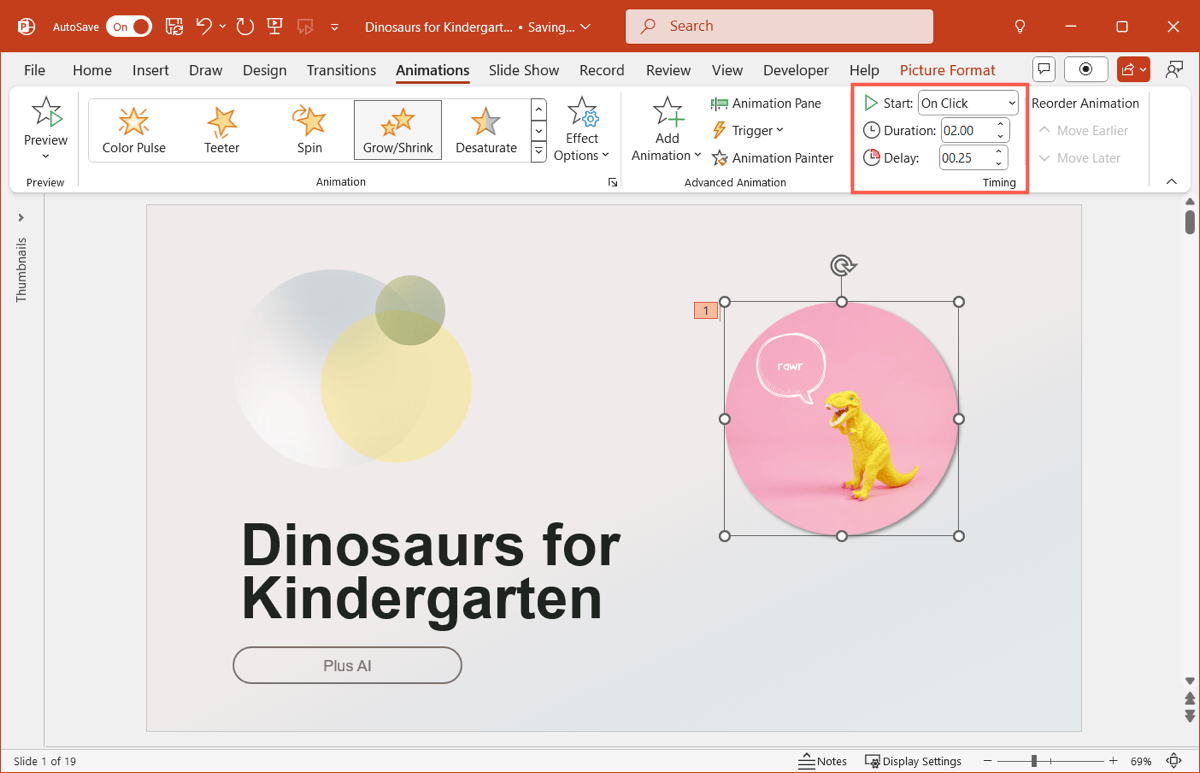Open the Animation group dialog launcher
Screen dimensions: 1200x773
[612, 183]
